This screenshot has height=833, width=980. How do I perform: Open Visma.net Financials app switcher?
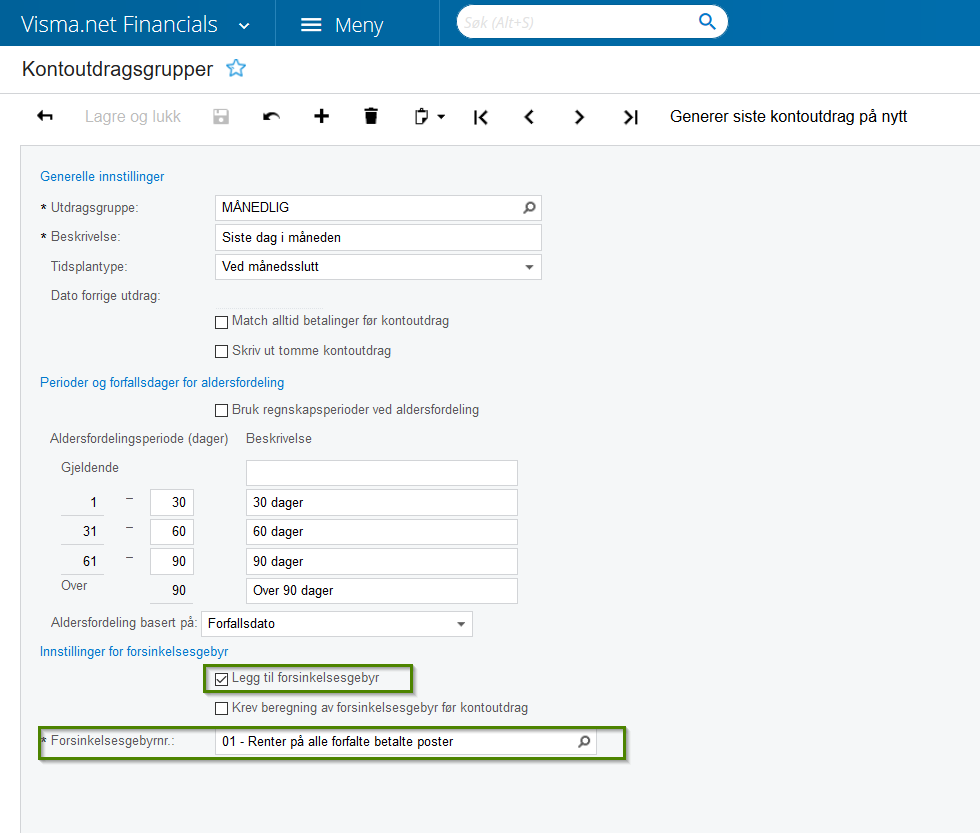coord(136,24)
